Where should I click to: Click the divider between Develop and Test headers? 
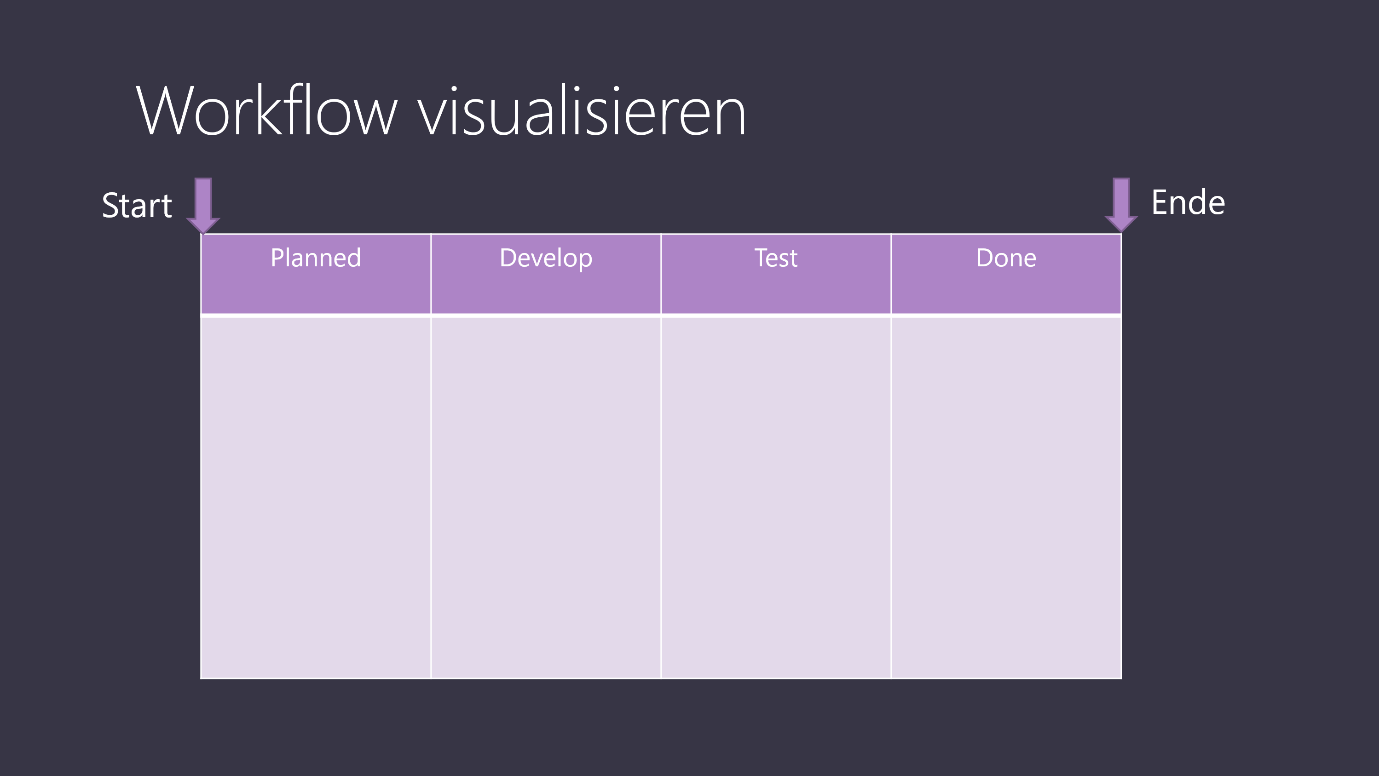coord(661,274)
